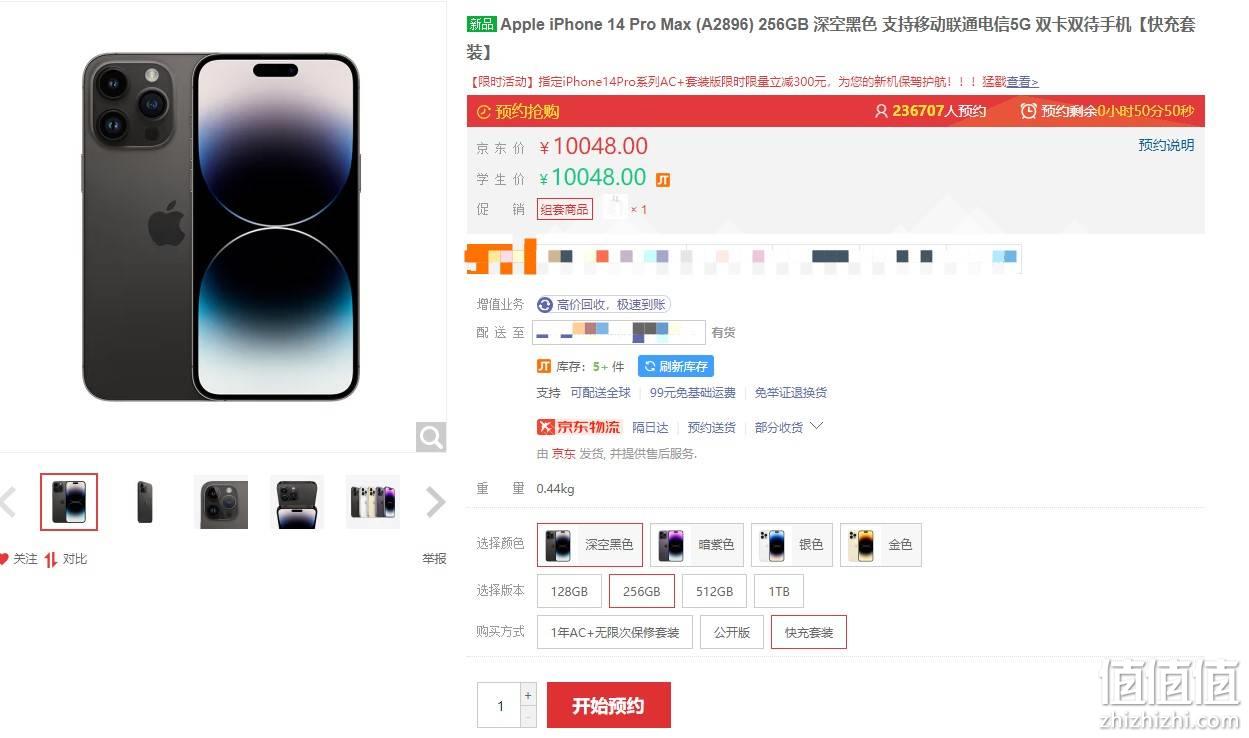Viewport: 1249px width, 738px height.
Task: Pick the 金色 color option
Action: point(880,544)
